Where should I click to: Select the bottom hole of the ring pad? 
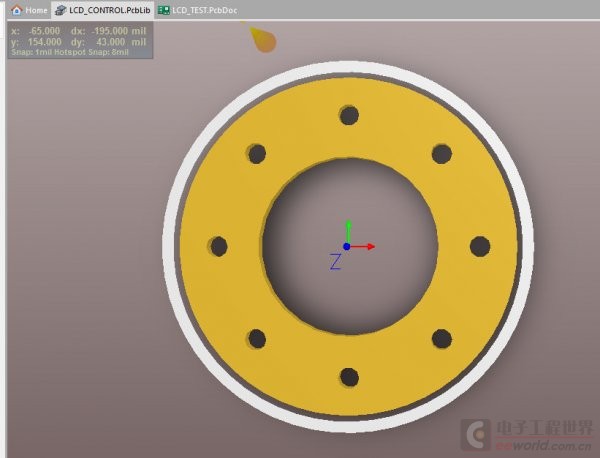click(349, 378)
